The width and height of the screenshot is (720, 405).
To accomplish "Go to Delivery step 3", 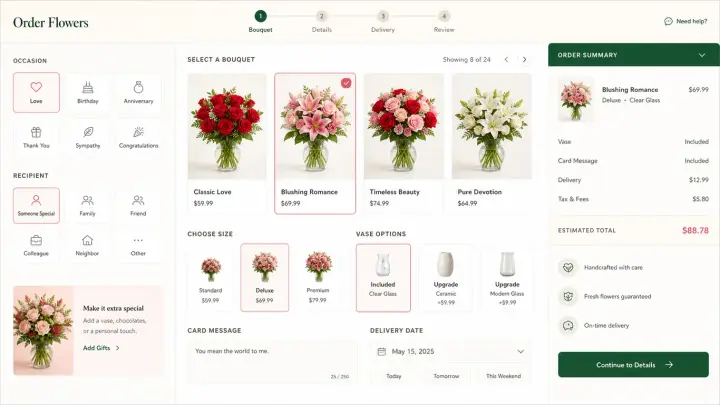I will 383,22.
